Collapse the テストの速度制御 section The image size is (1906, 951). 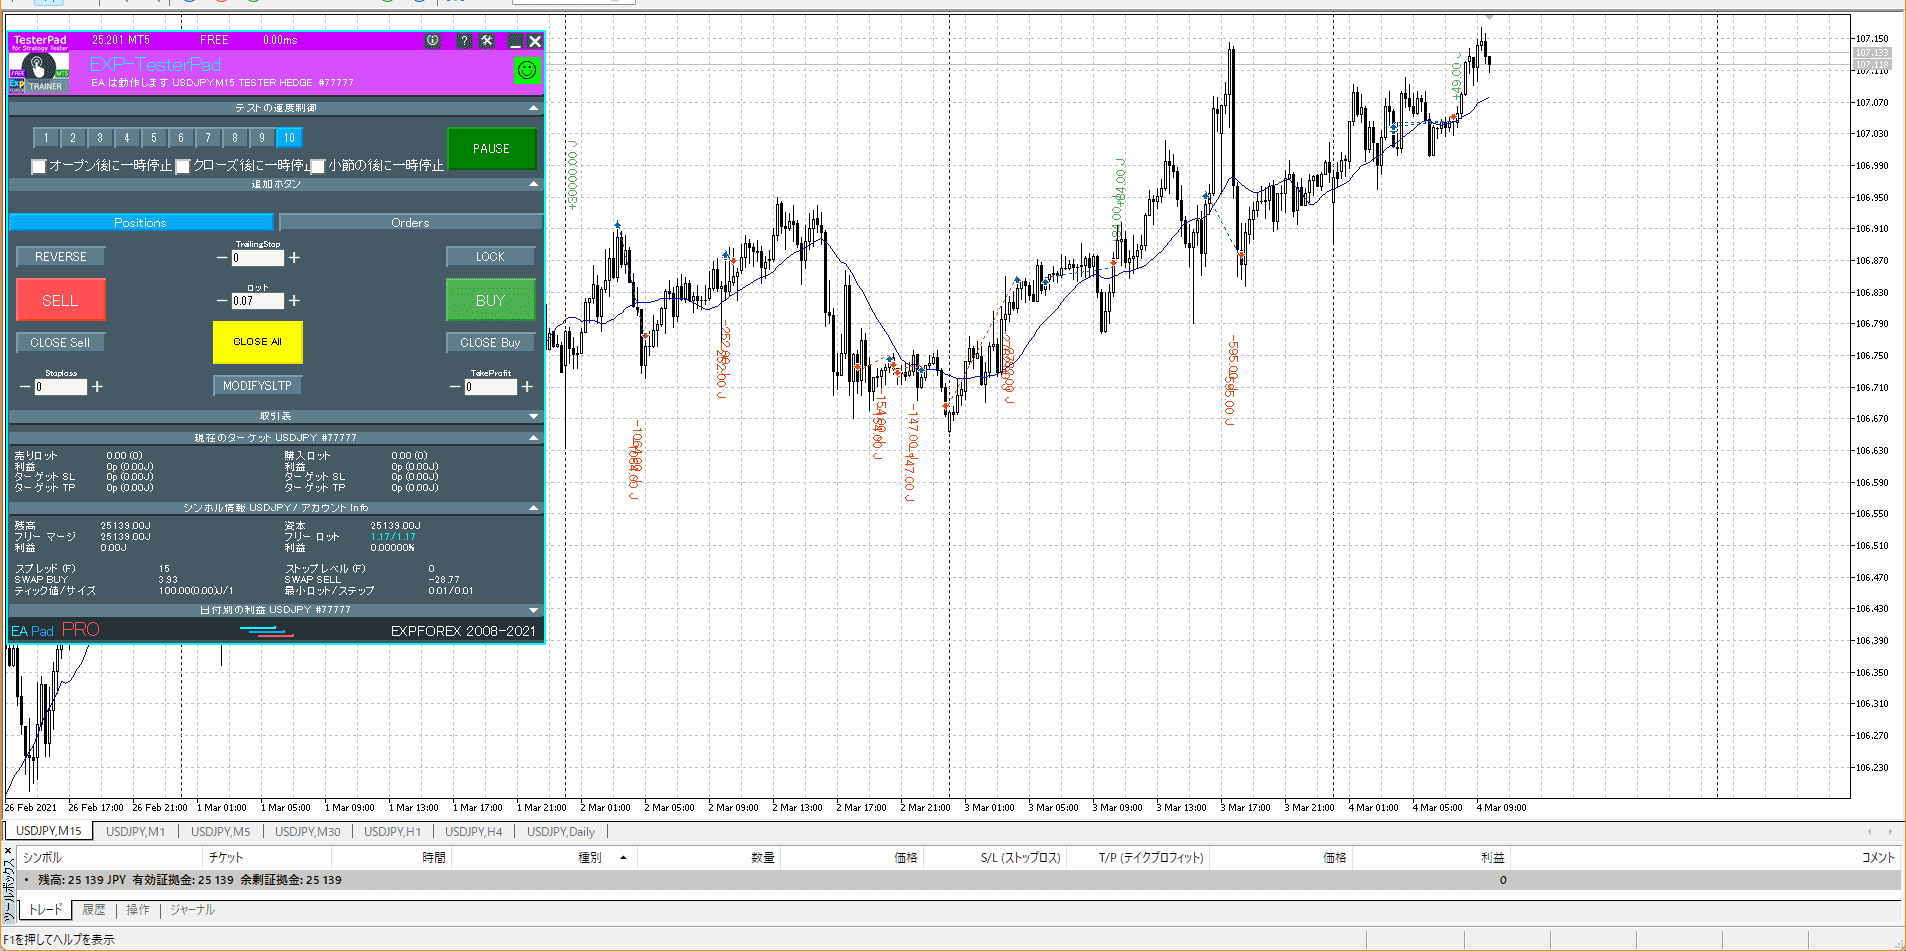(533, 108)
